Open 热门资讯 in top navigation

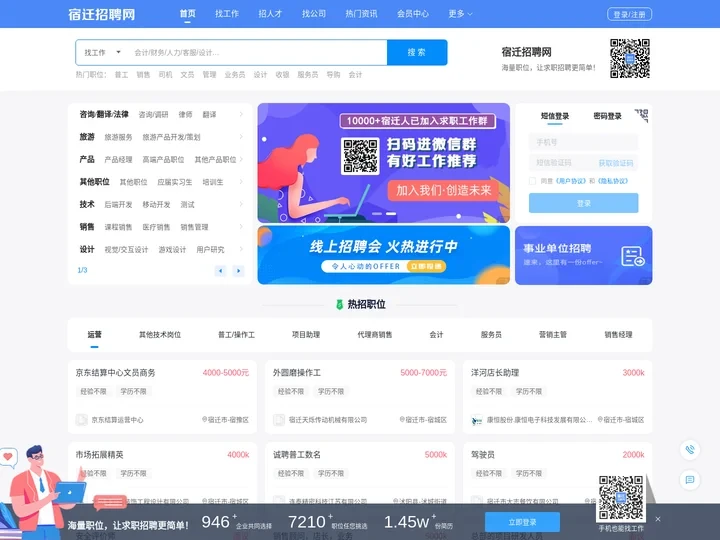[x=361, y=14]
